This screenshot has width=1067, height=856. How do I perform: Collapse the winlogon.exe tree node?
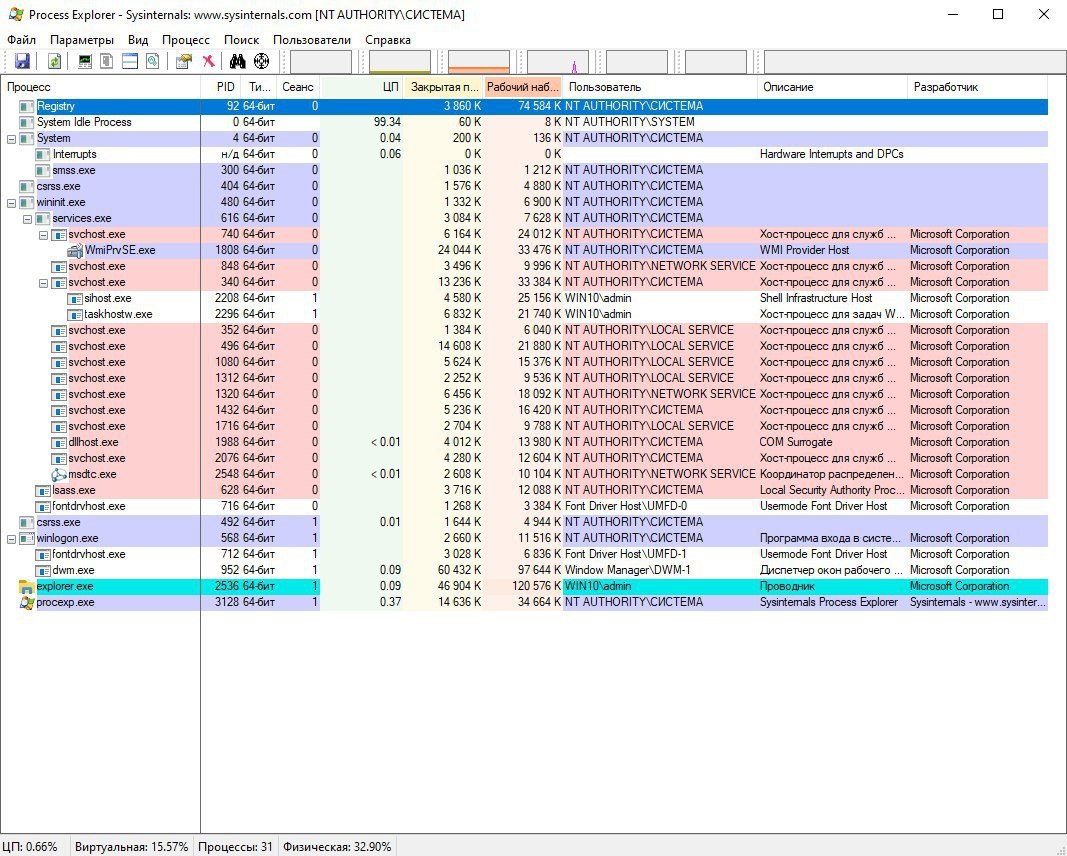[11, 538]
